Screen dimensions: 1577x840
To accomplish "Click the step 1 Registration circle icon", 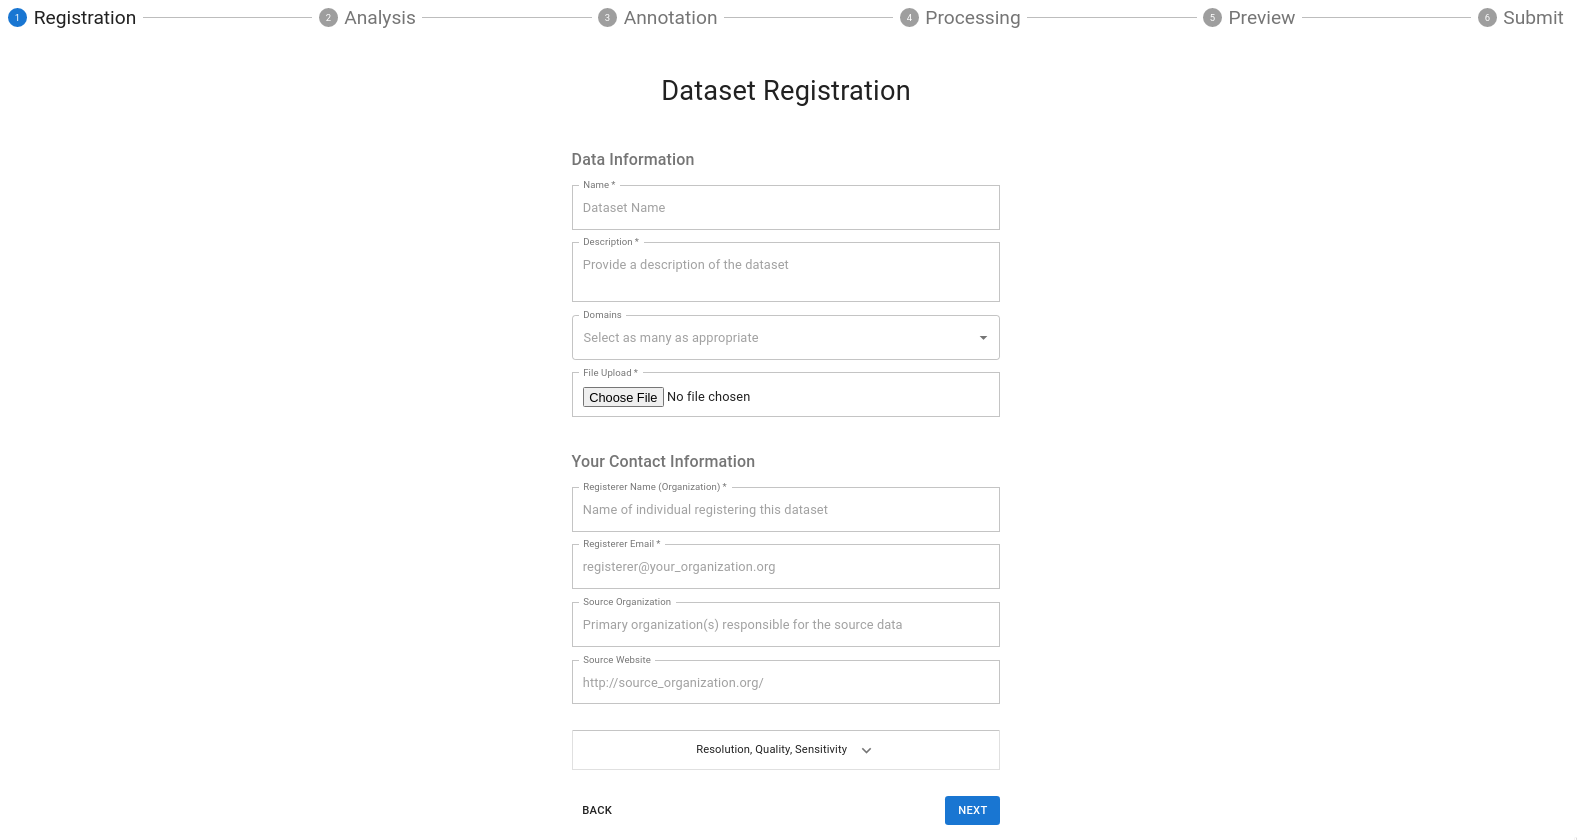I will pyautogui.click(x=17, y=18).
